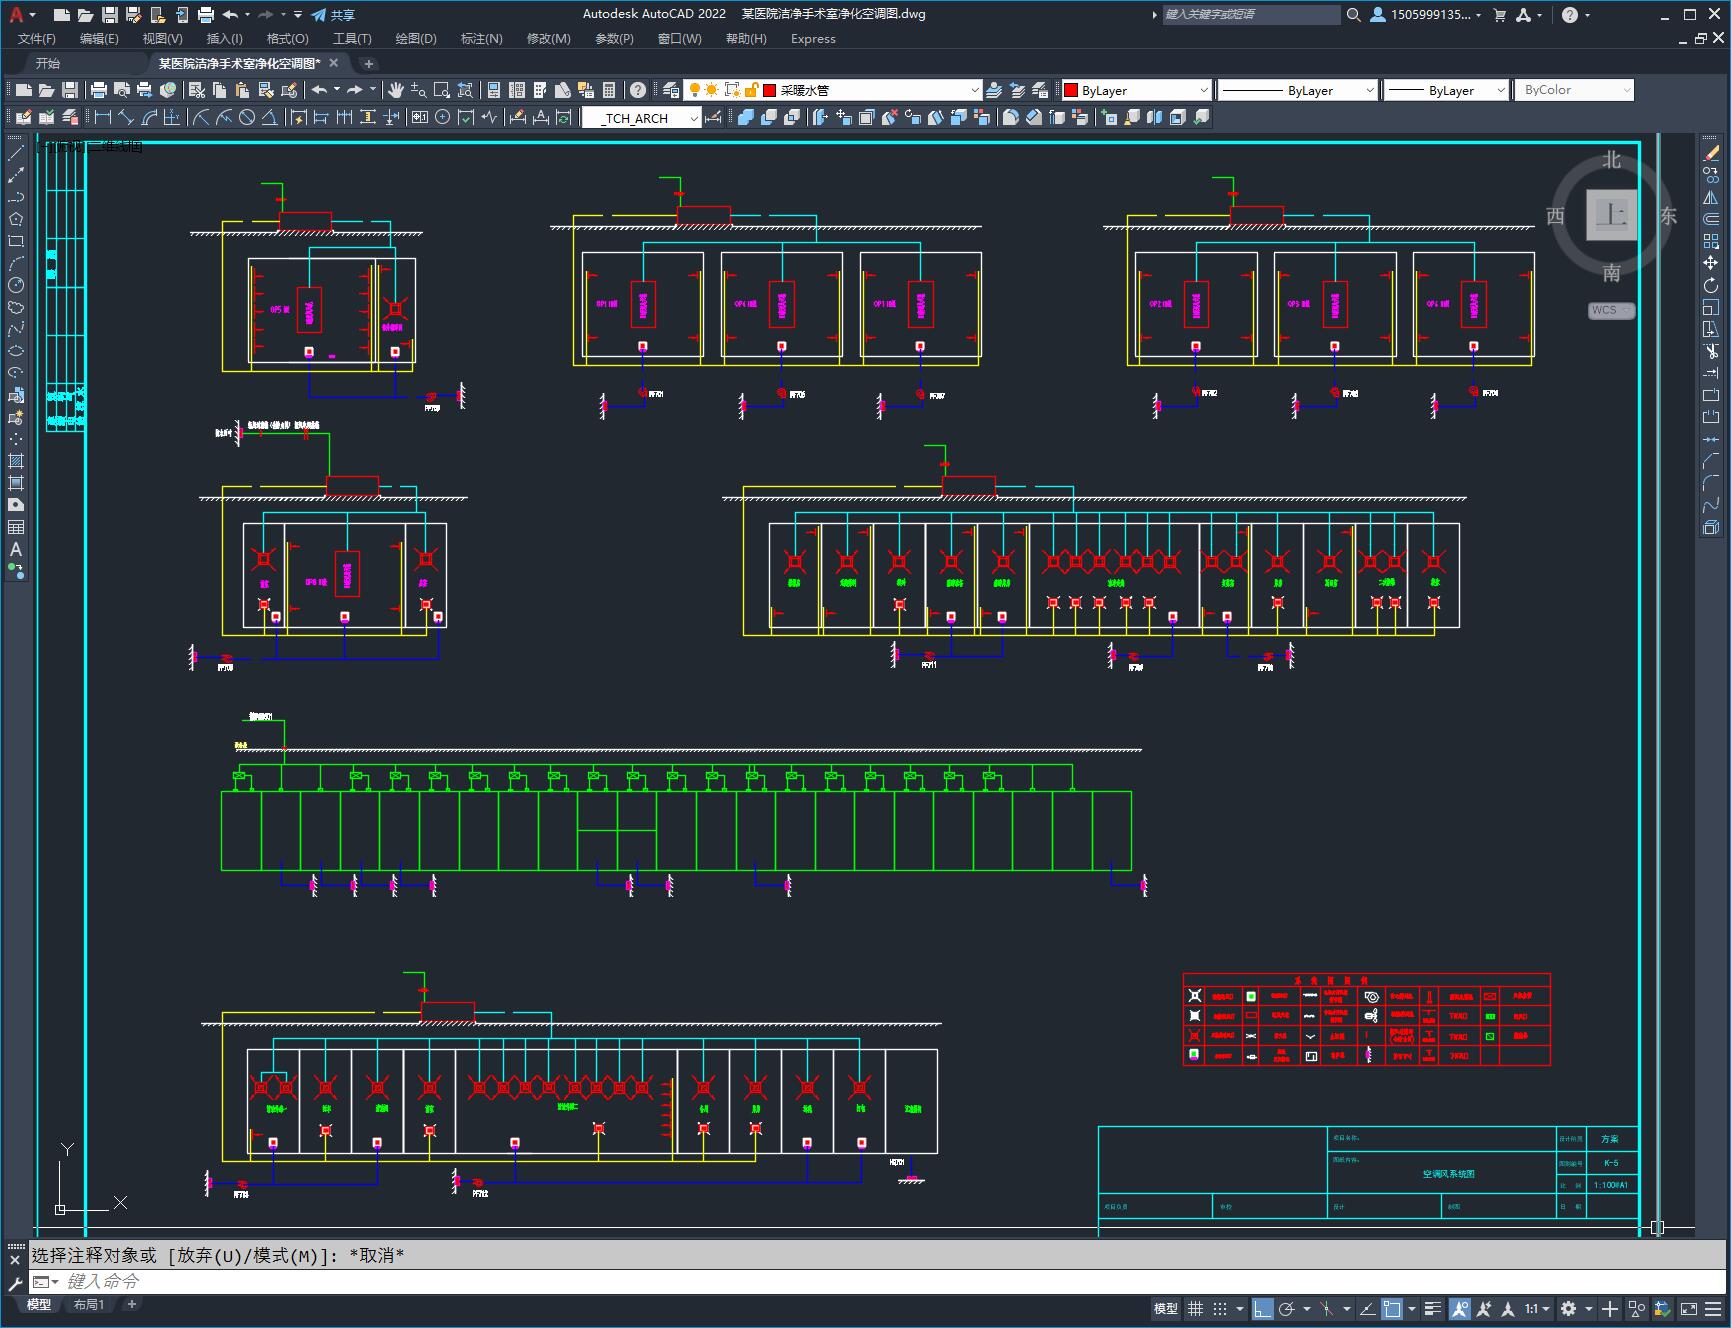This screenshot has width=1731, height=1328.
Task: Expand the _TCH_ARCH dimension style dropdown
Action: pos(641,118)
